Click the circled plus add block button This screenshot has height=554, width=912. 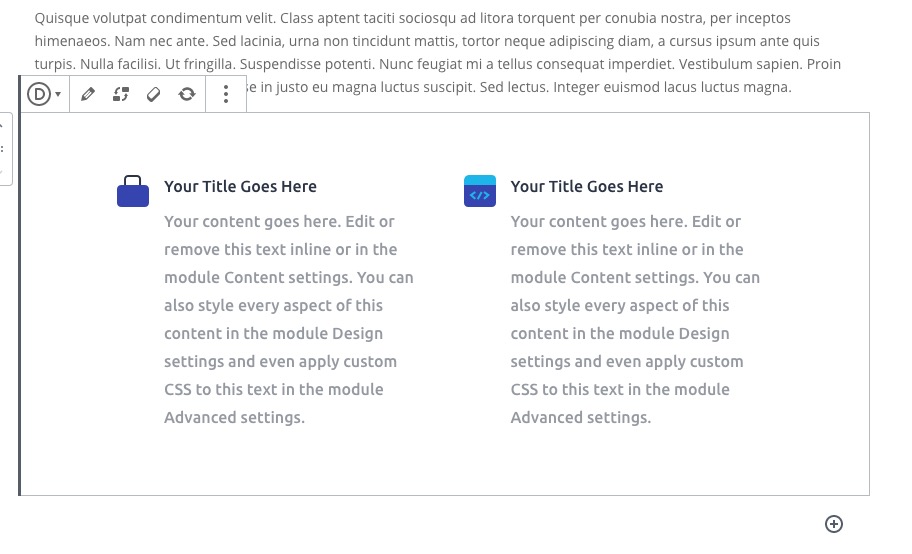(834, 524)
